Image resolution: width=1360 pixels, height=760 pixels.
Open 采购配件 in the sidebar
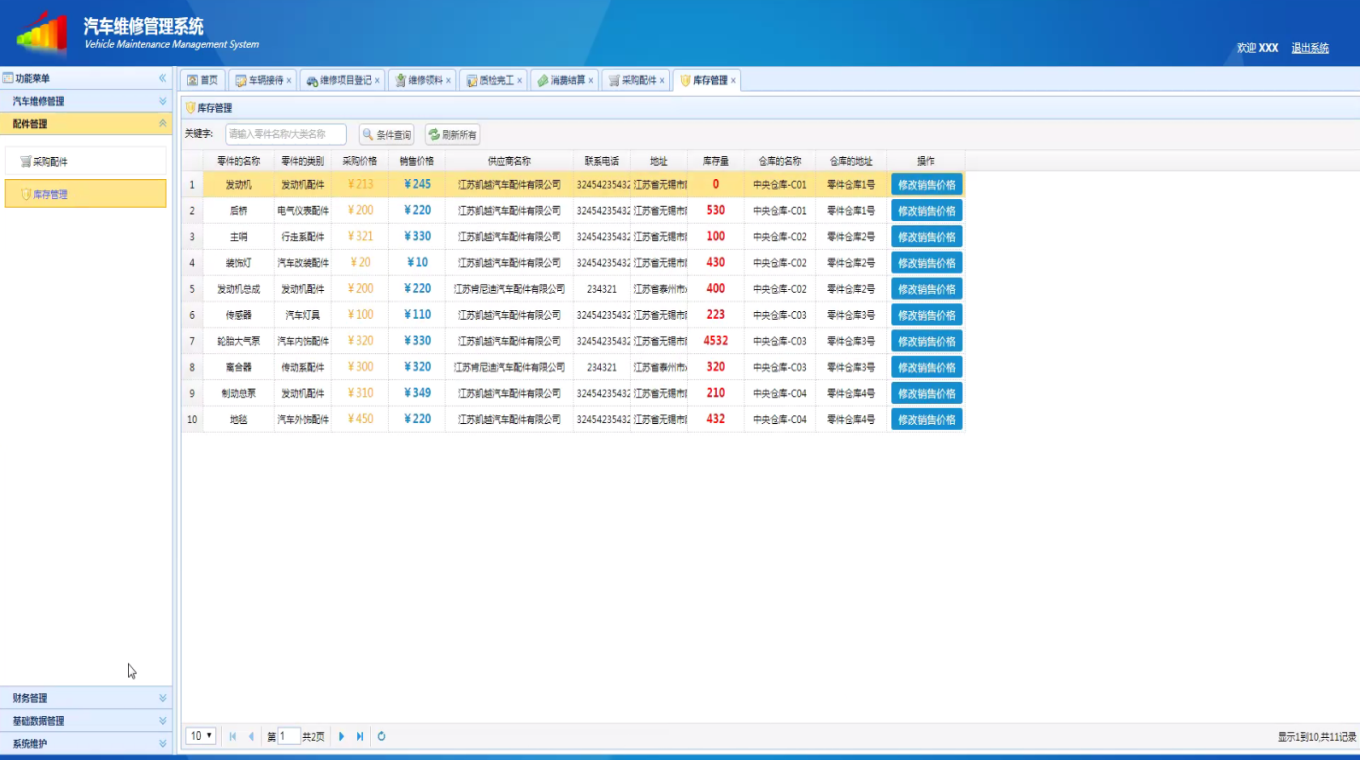click(x=86, y=161)
